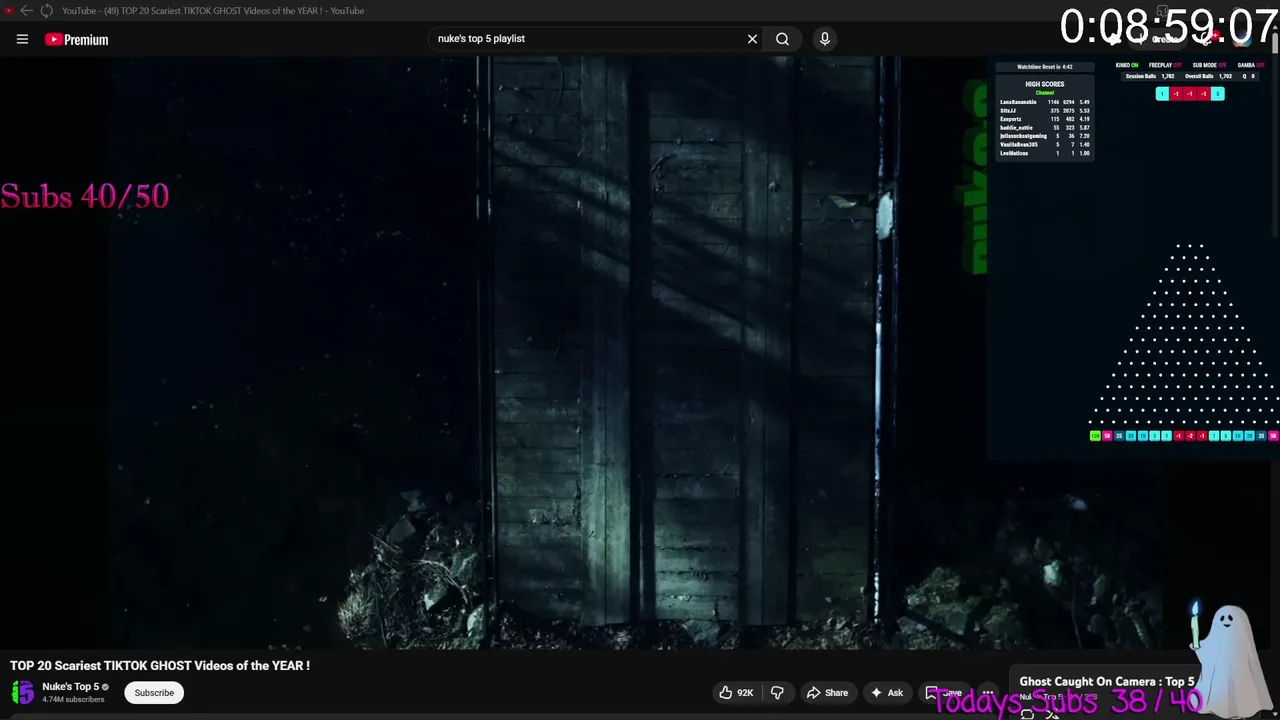This screenshot has height=720, width=1280.
Task: Open the notifications bell
Action: coord(1207,39)
